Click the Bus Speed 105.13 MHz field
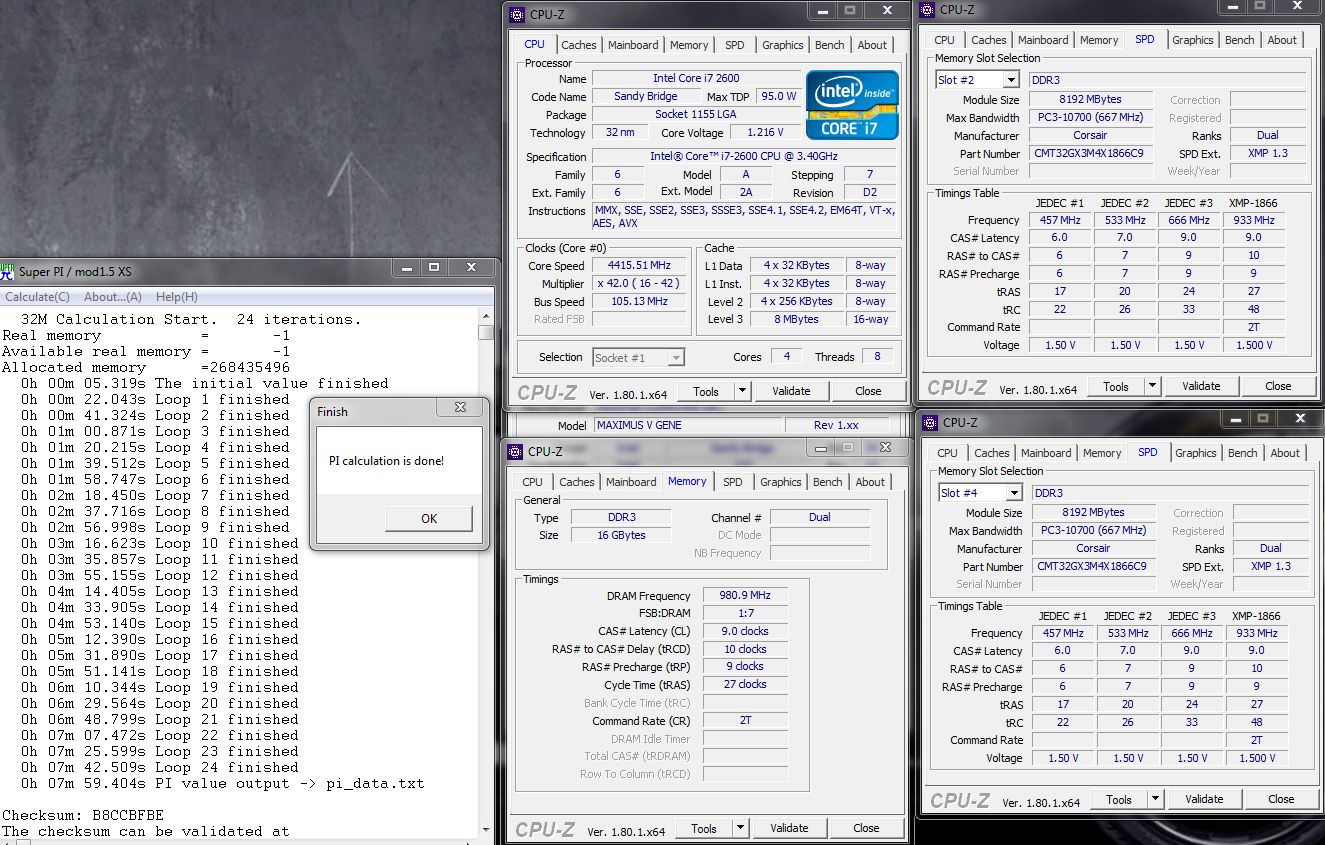The width and height of the screenshot is (1325, 845). 639,302
